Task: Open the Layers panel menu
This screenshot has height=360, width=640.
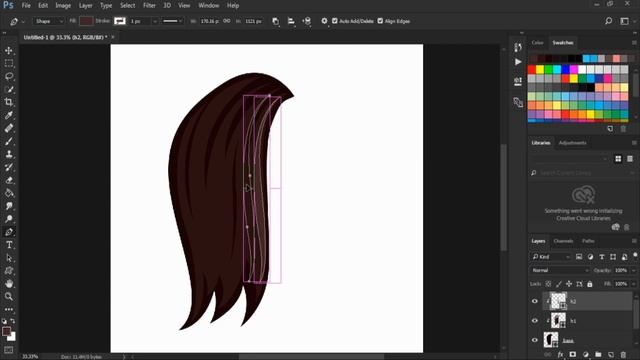Action: tap(634, 241)
